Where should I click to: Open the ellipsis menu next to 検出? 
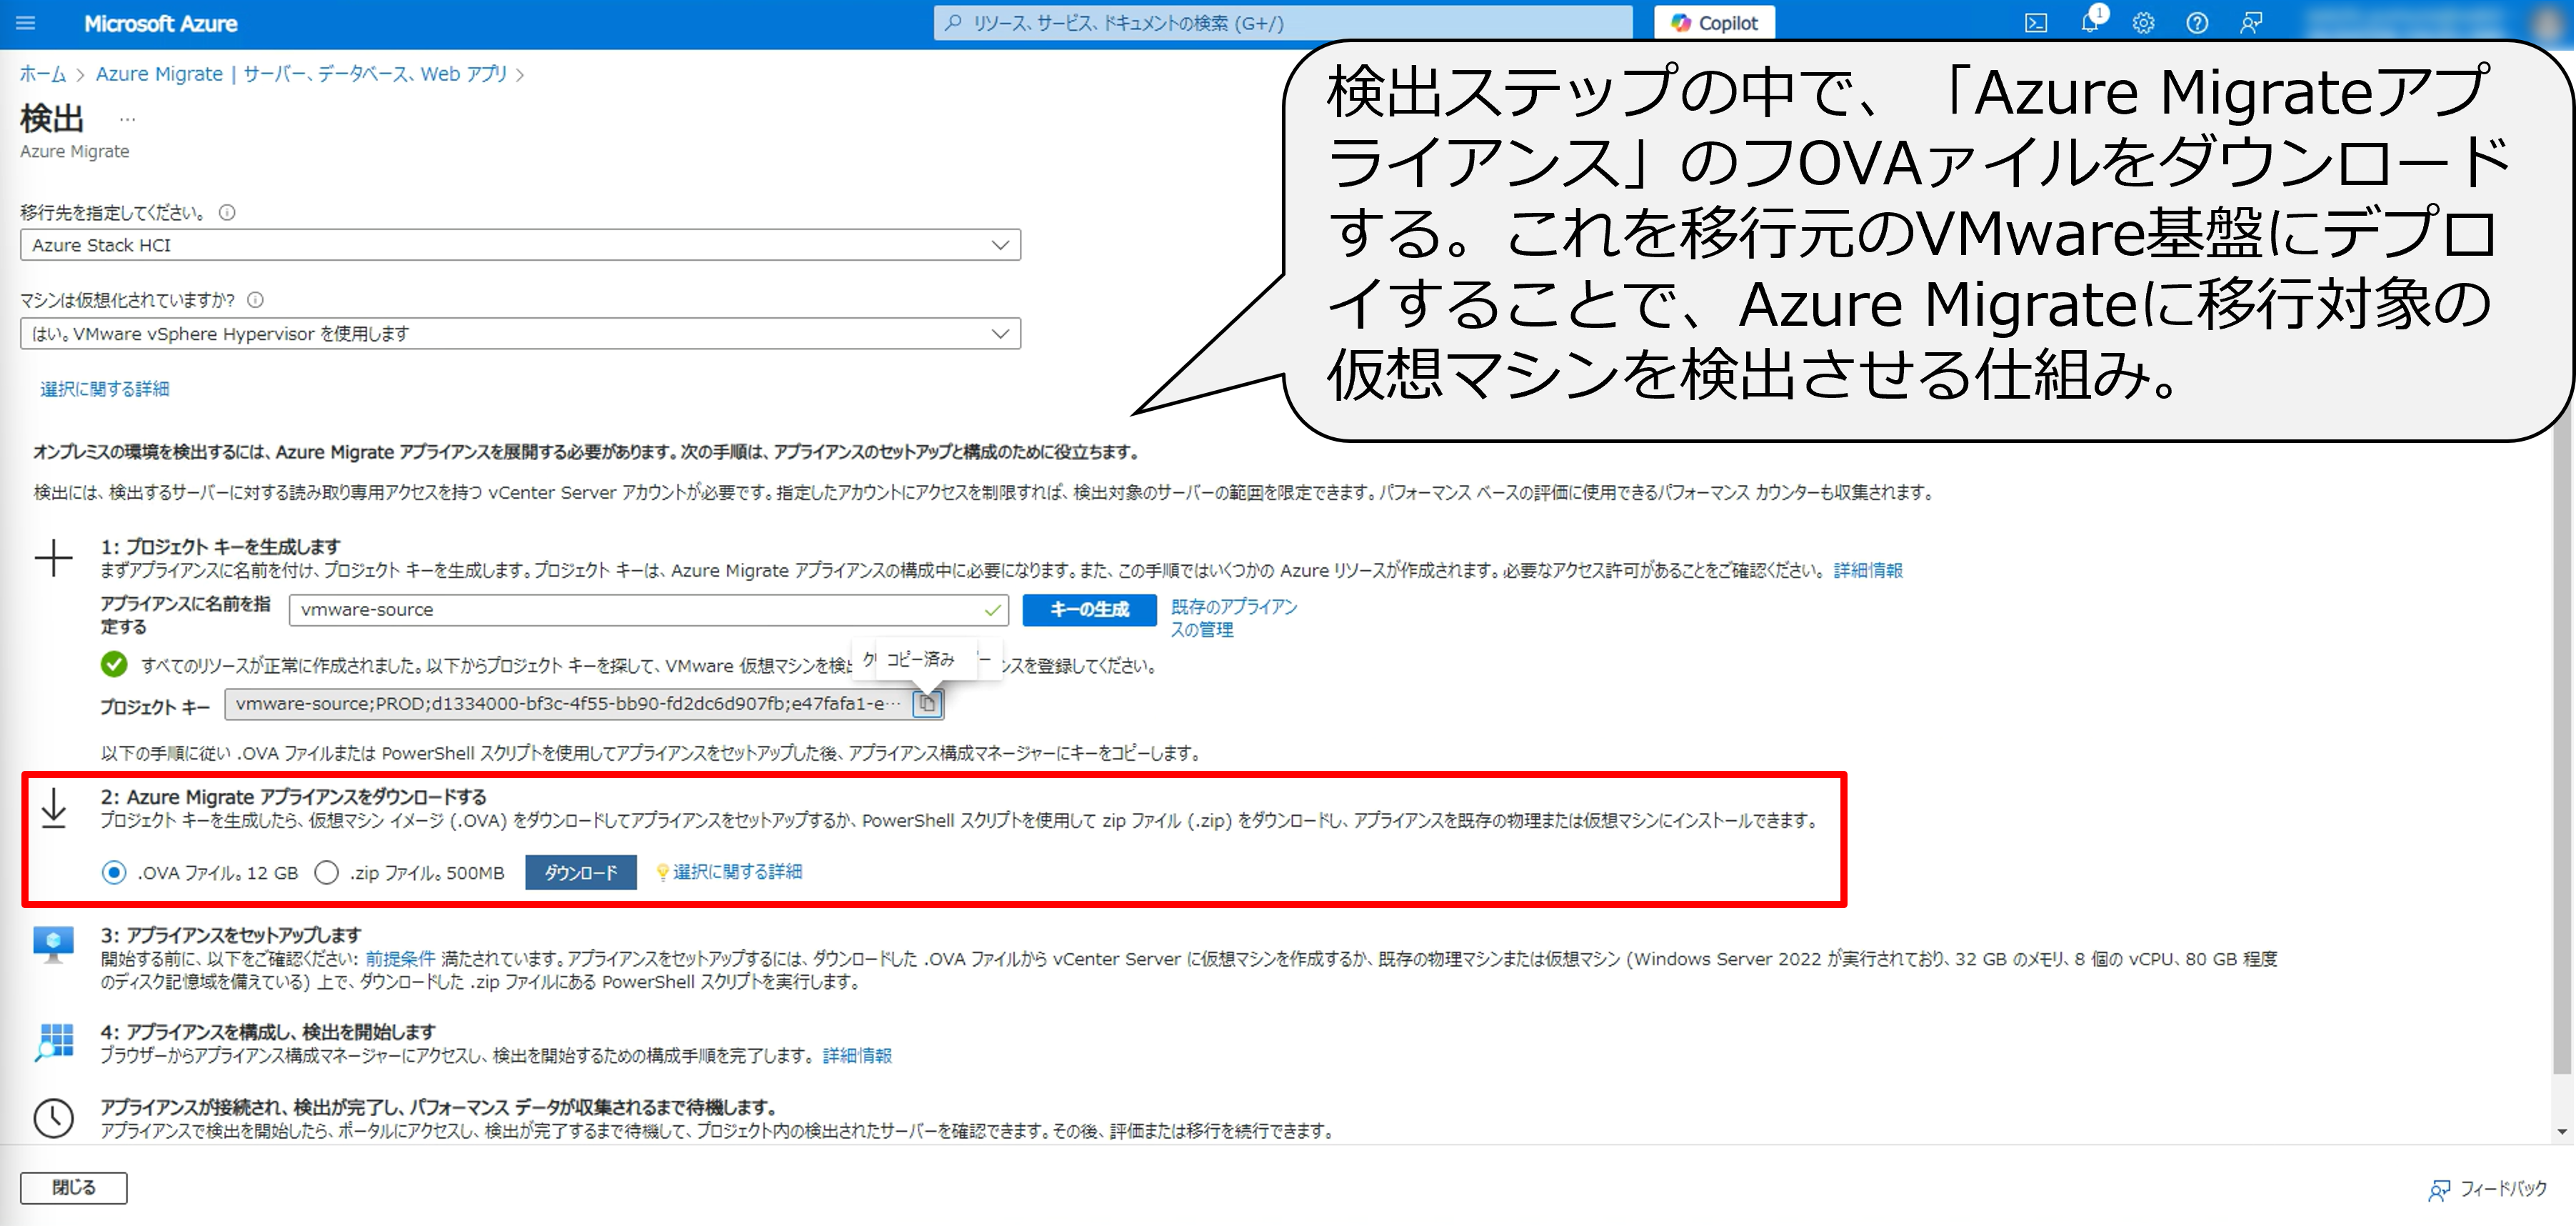127,119
